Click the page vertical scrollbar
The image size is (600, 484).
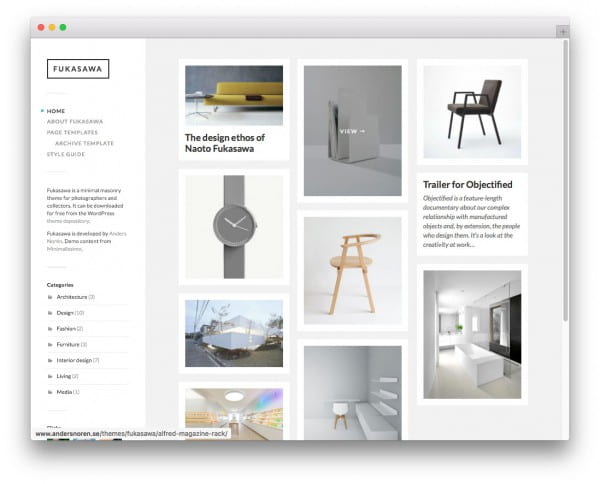tap(566, 181)
